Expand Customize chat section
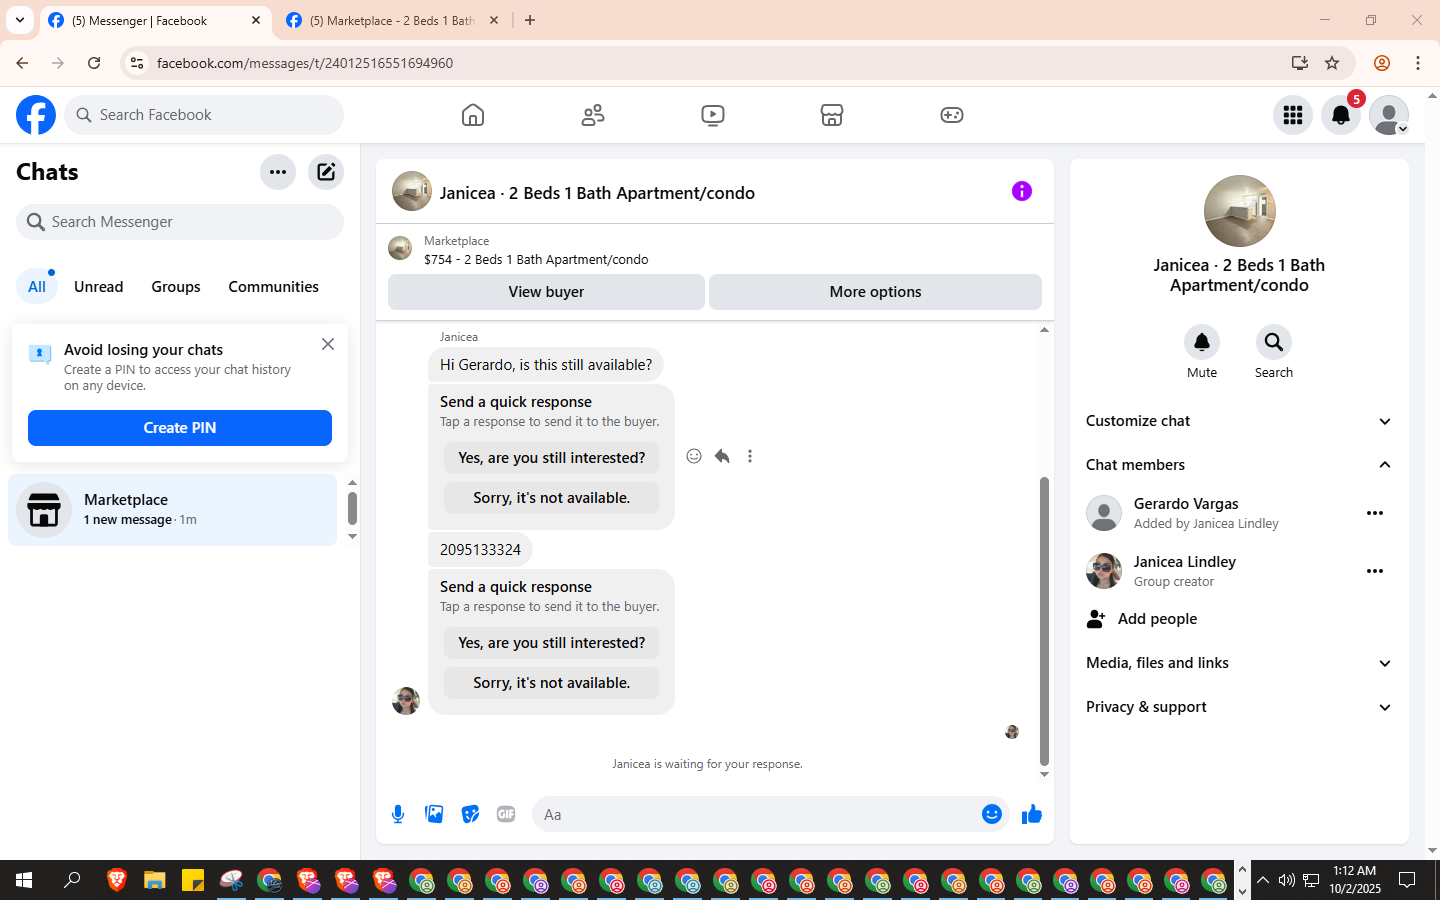The image size is (1440, 900). (1239, 421)
